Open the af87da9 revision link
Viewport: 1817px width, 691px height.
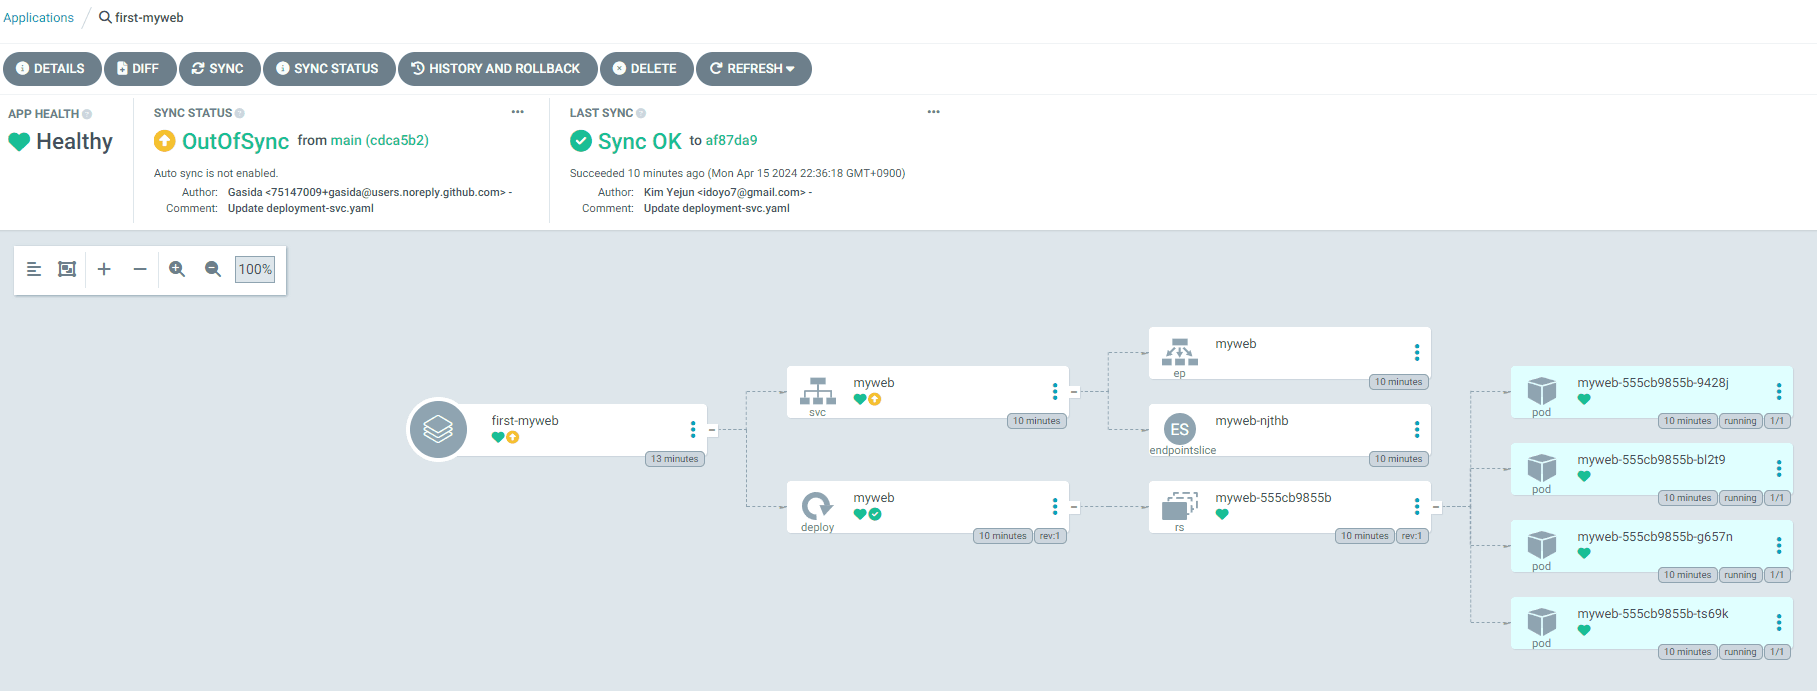[731, 141]
